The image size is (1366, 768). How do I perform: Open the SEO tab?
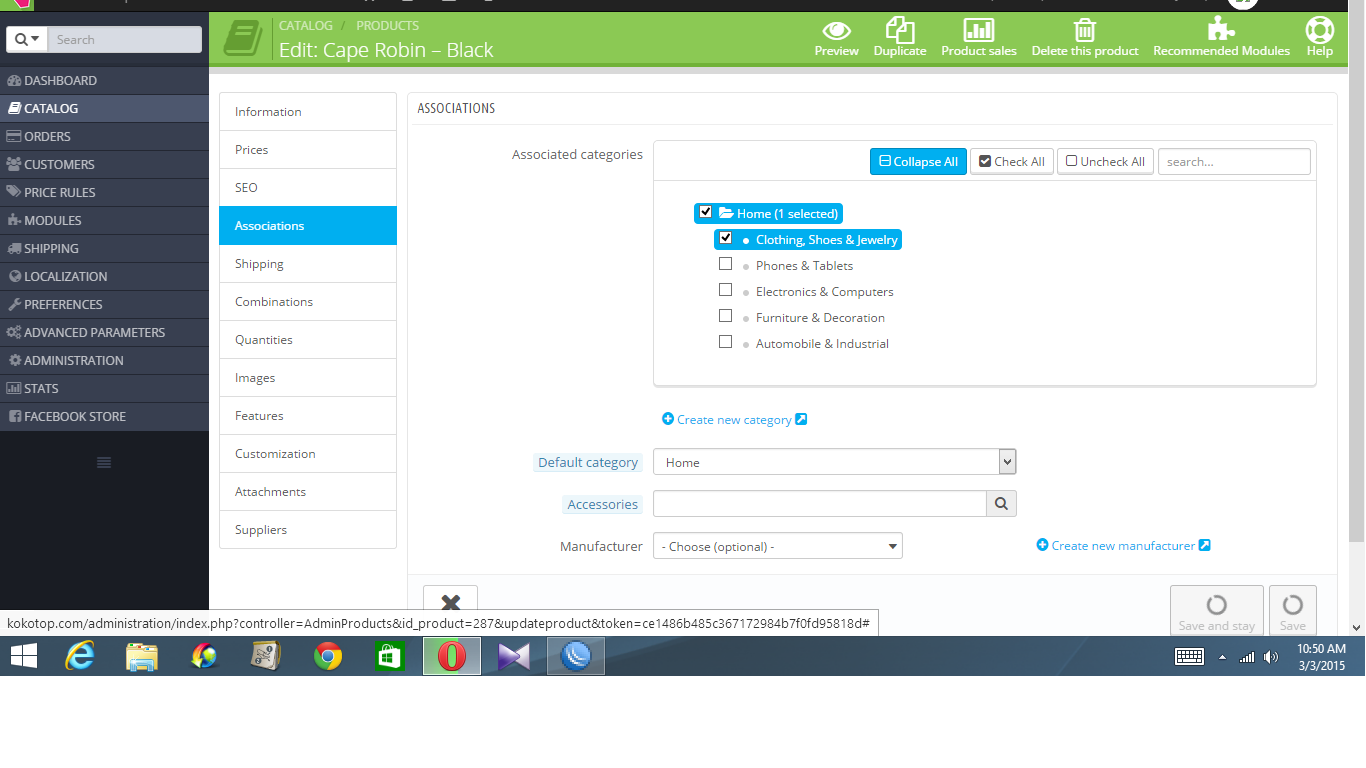(308, 188)
